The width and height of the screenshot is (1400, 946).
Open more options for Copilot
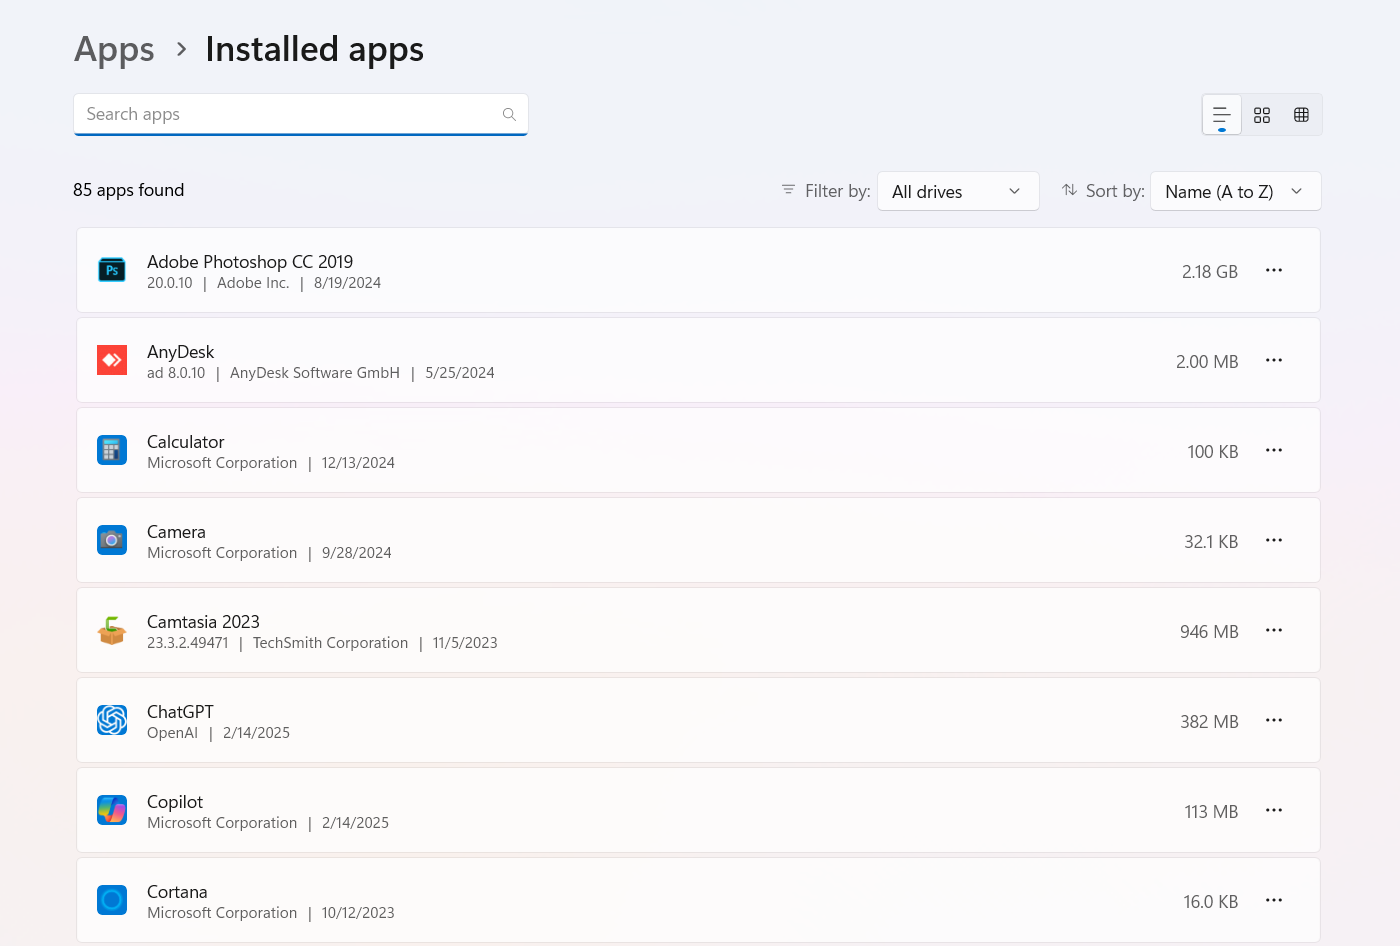coord(1274,810)
